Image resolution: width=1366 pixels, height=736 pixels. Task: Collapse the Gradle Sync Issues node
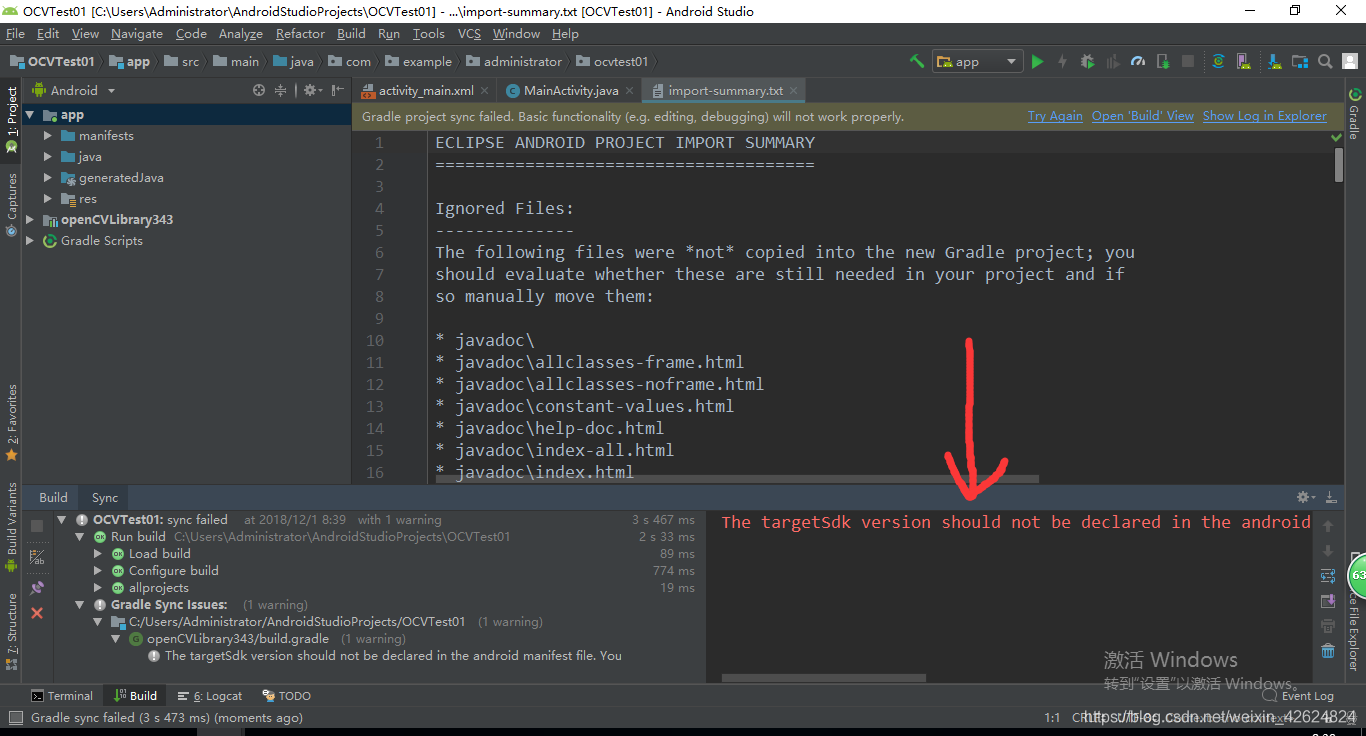(x=80, y=604)
